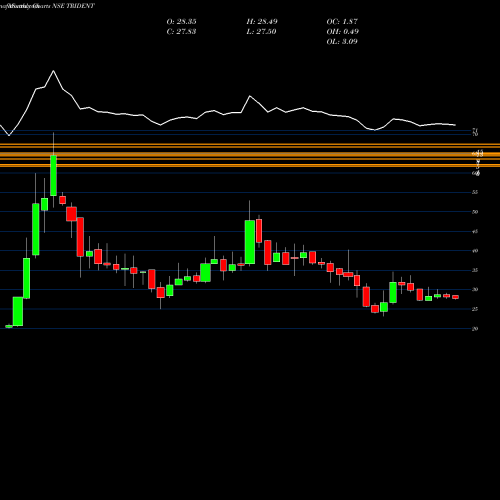500x500 pixels.
Task: Click the 40 price axis label
Action: click(475, 251)
